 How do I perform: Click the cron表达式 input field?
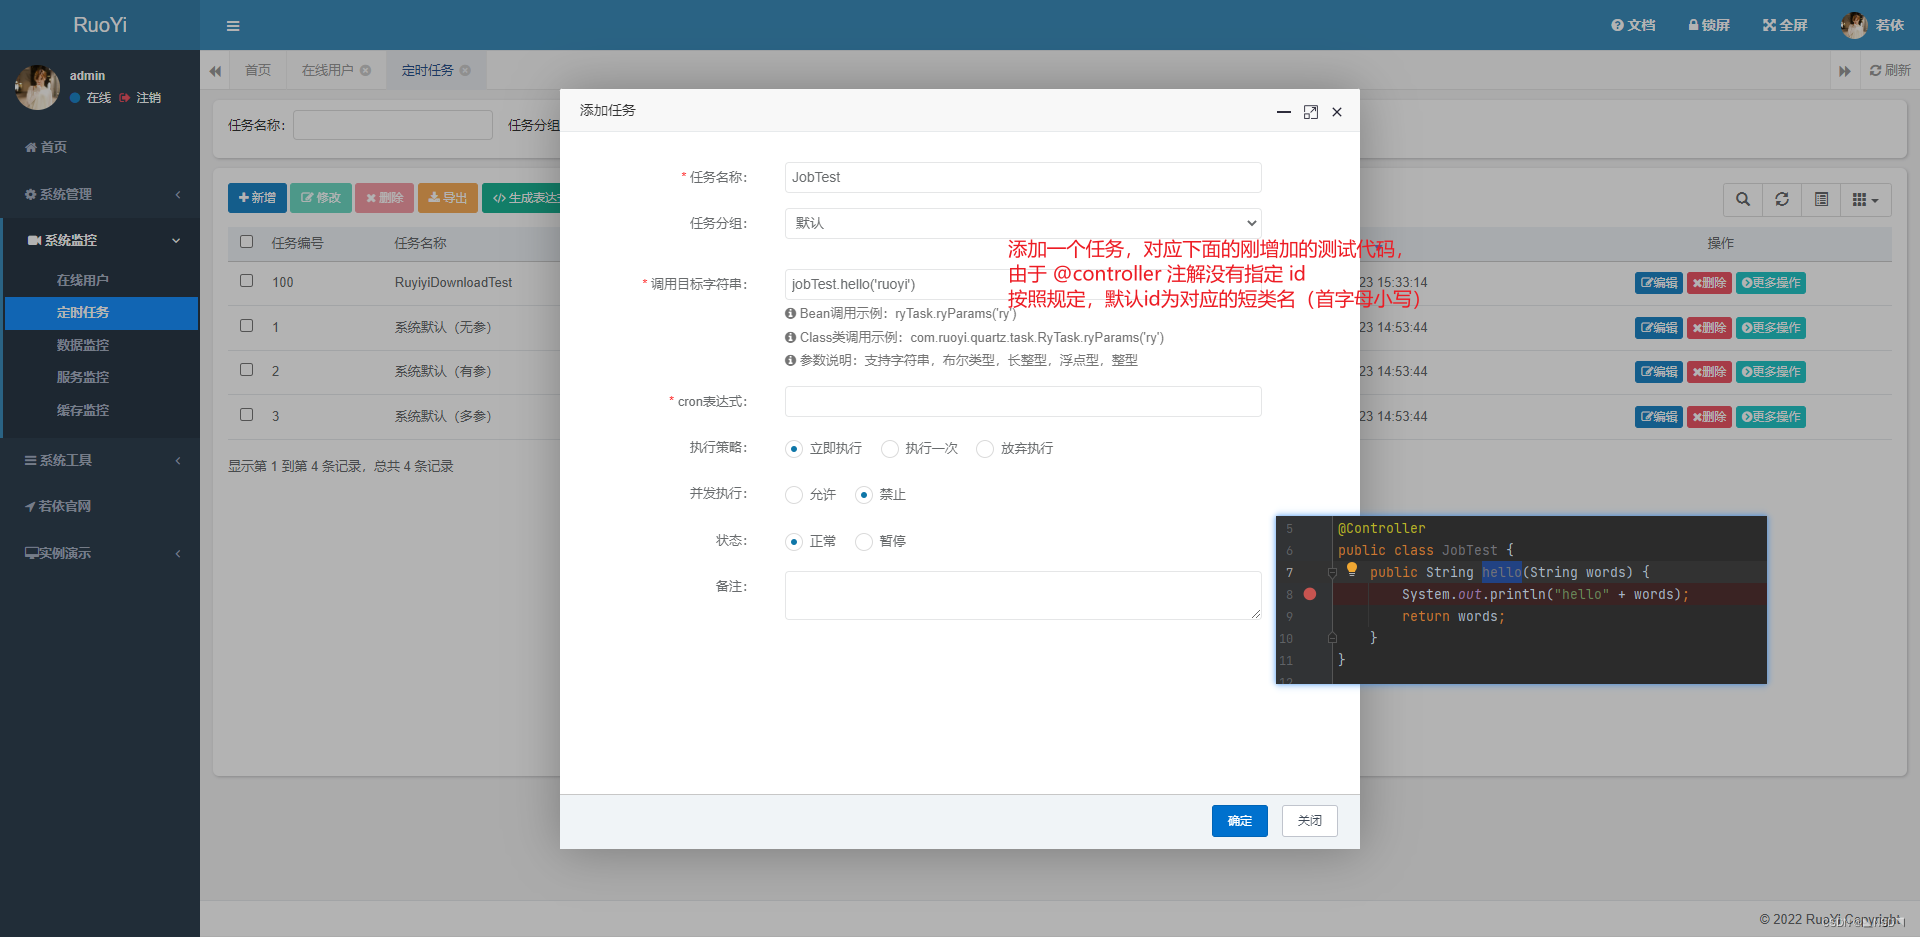pos(1022,401)
